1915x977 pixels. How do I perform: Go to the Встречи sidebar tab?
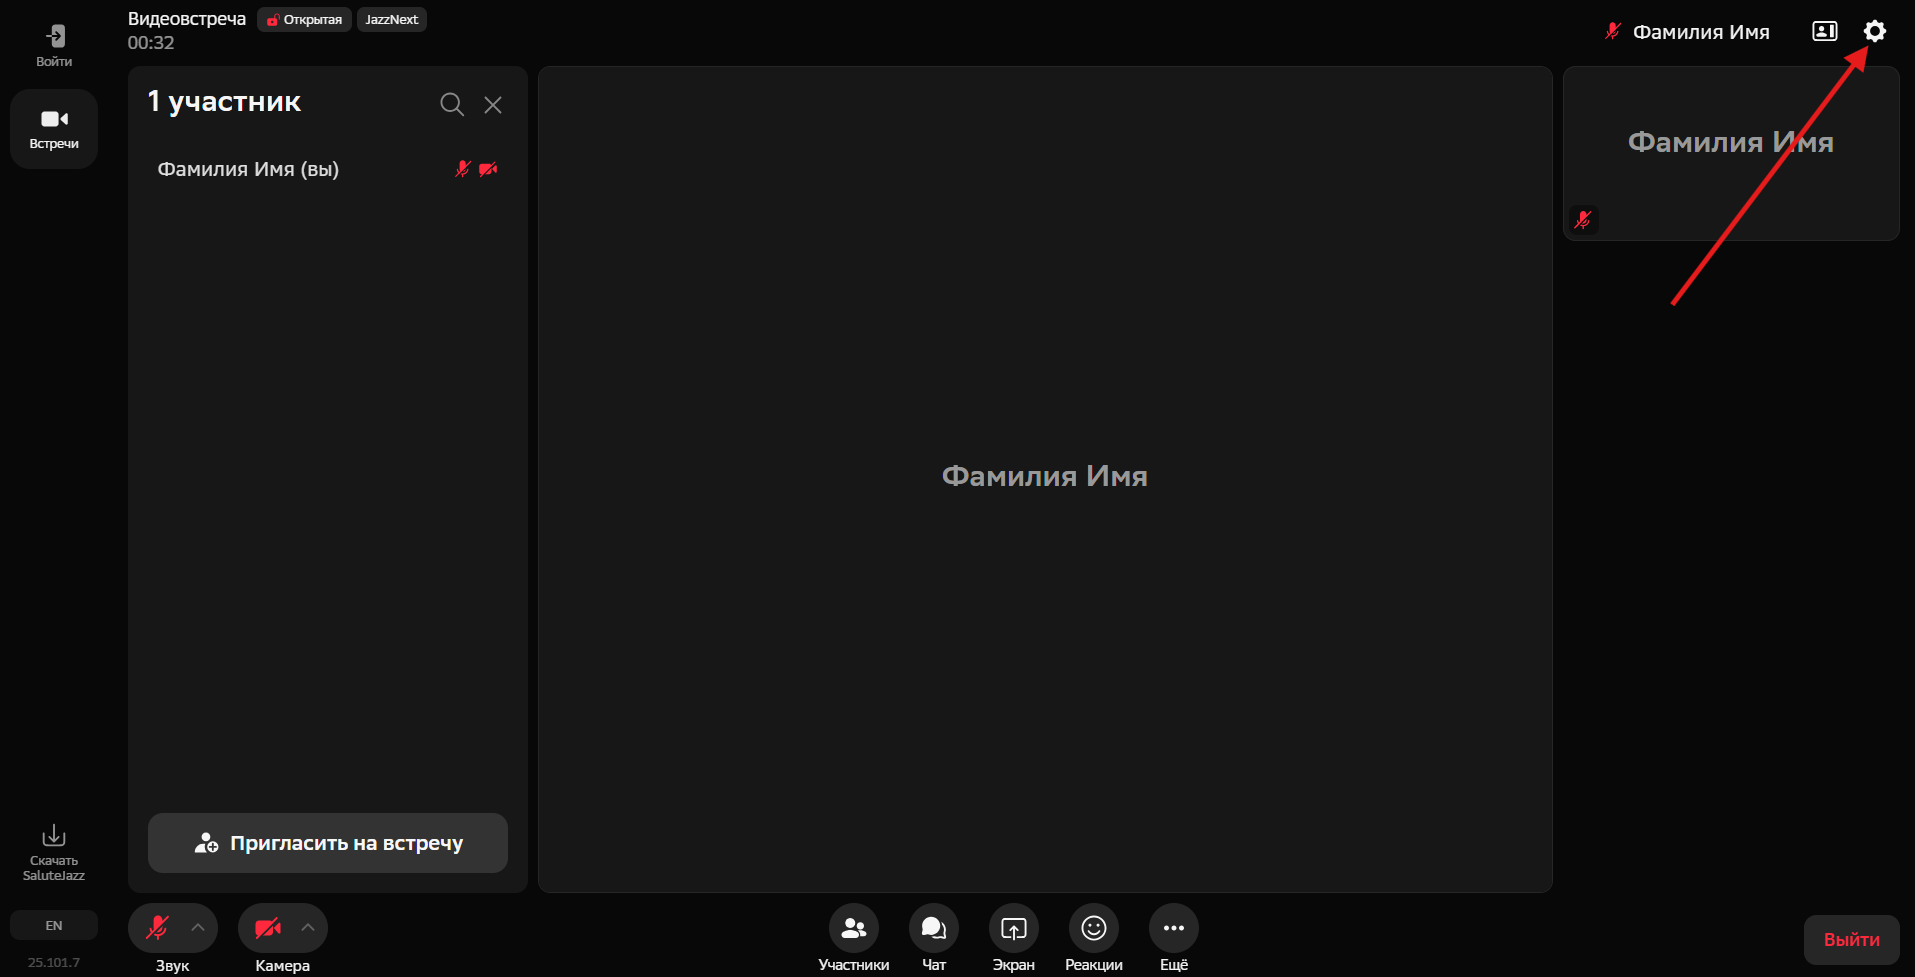click(54, 129)
